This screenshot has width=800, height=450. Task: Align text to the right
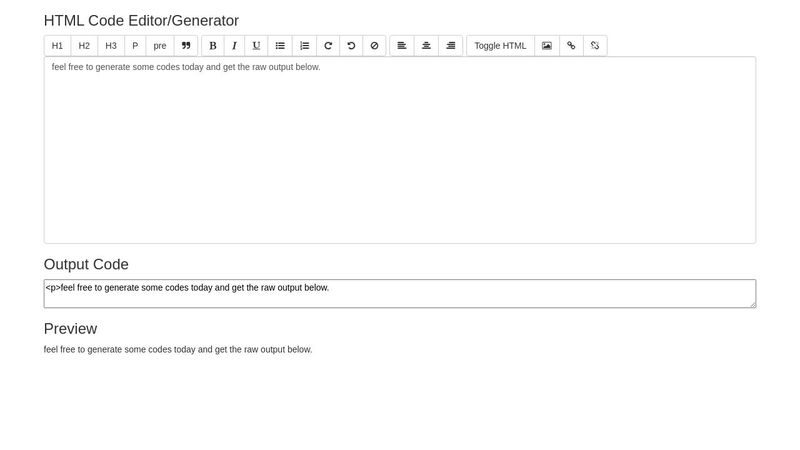pos(451,46)
